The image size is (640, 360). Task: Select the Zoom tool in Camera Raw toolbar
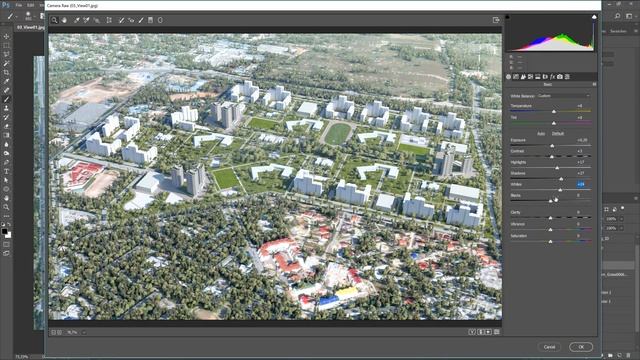[54, 20]
